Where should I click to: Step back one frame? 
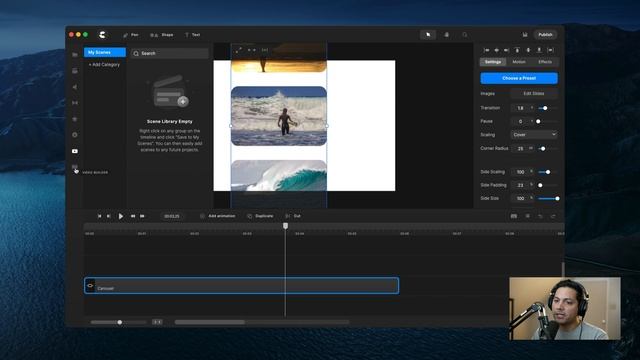coord(109,216)
